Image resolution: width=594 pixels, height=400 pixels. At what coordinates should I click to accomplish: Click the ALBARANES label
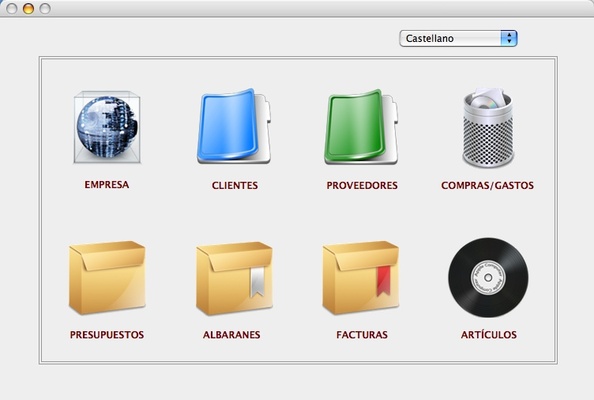pos(231,334)
